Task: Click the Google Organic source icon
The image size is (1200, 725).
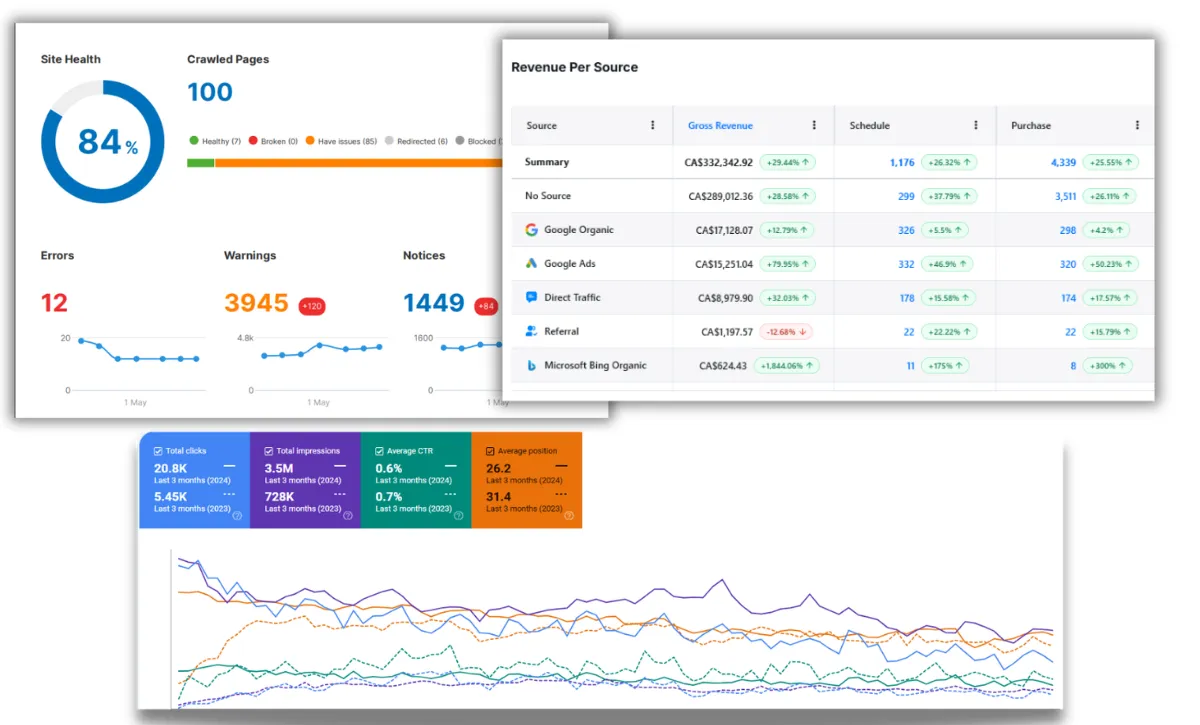Action: tap(532, 230)
